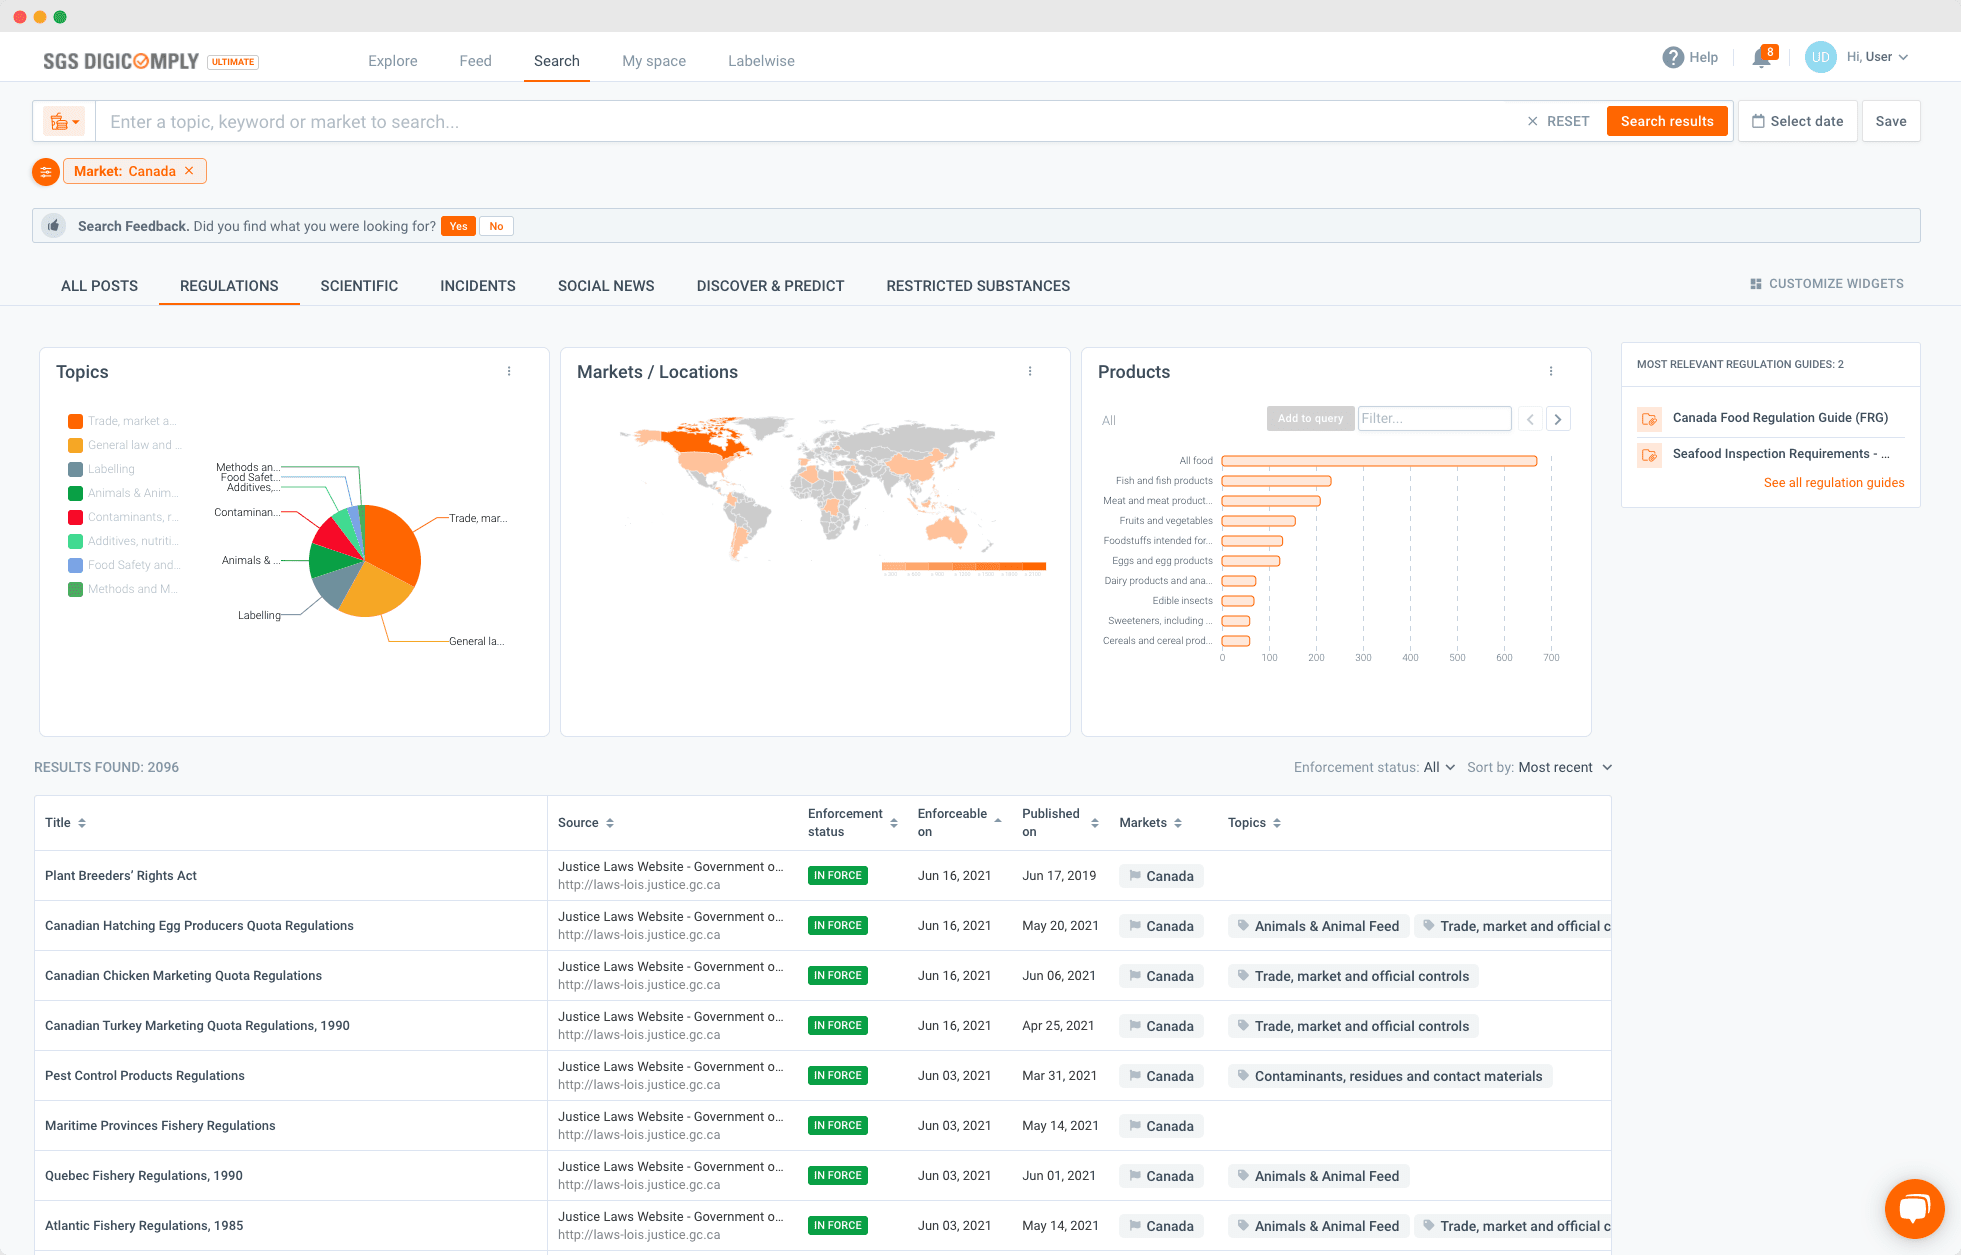Go to next Products page arrow
Image resolution: width=1961 pixels, height=1255 pixels.
coord(1558,419)
